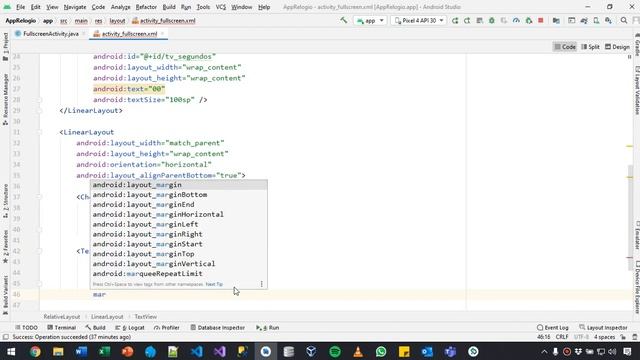Click the UTF-8 encoding indicator

(581, 337)
